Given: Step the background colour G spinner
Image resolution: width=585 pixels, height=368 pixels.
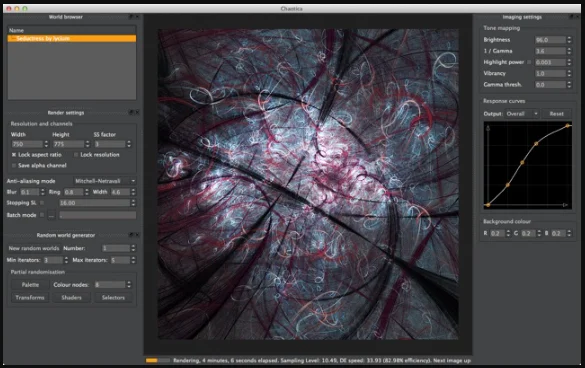Looking at the screenshot, I should click(x=539, y=233).
